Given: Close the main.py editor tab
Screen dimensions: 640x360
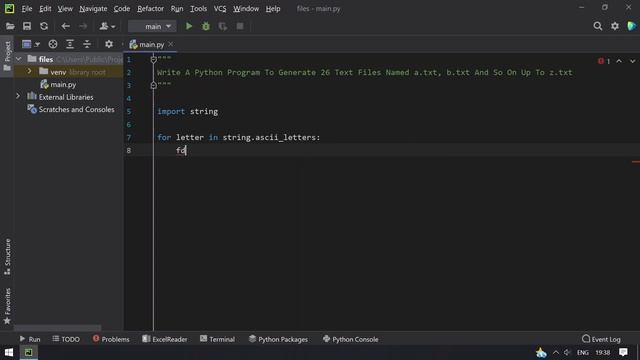Looking at the screenshot, I should (171, 44).
